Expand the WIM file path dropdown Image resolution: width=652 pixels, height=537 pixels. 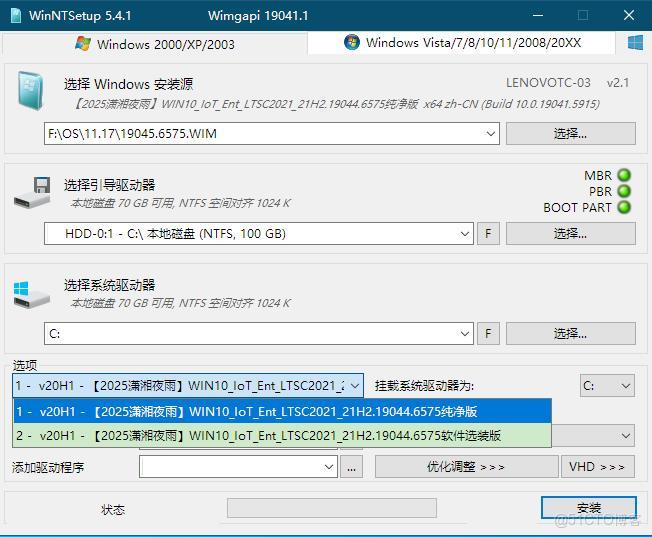490,134
